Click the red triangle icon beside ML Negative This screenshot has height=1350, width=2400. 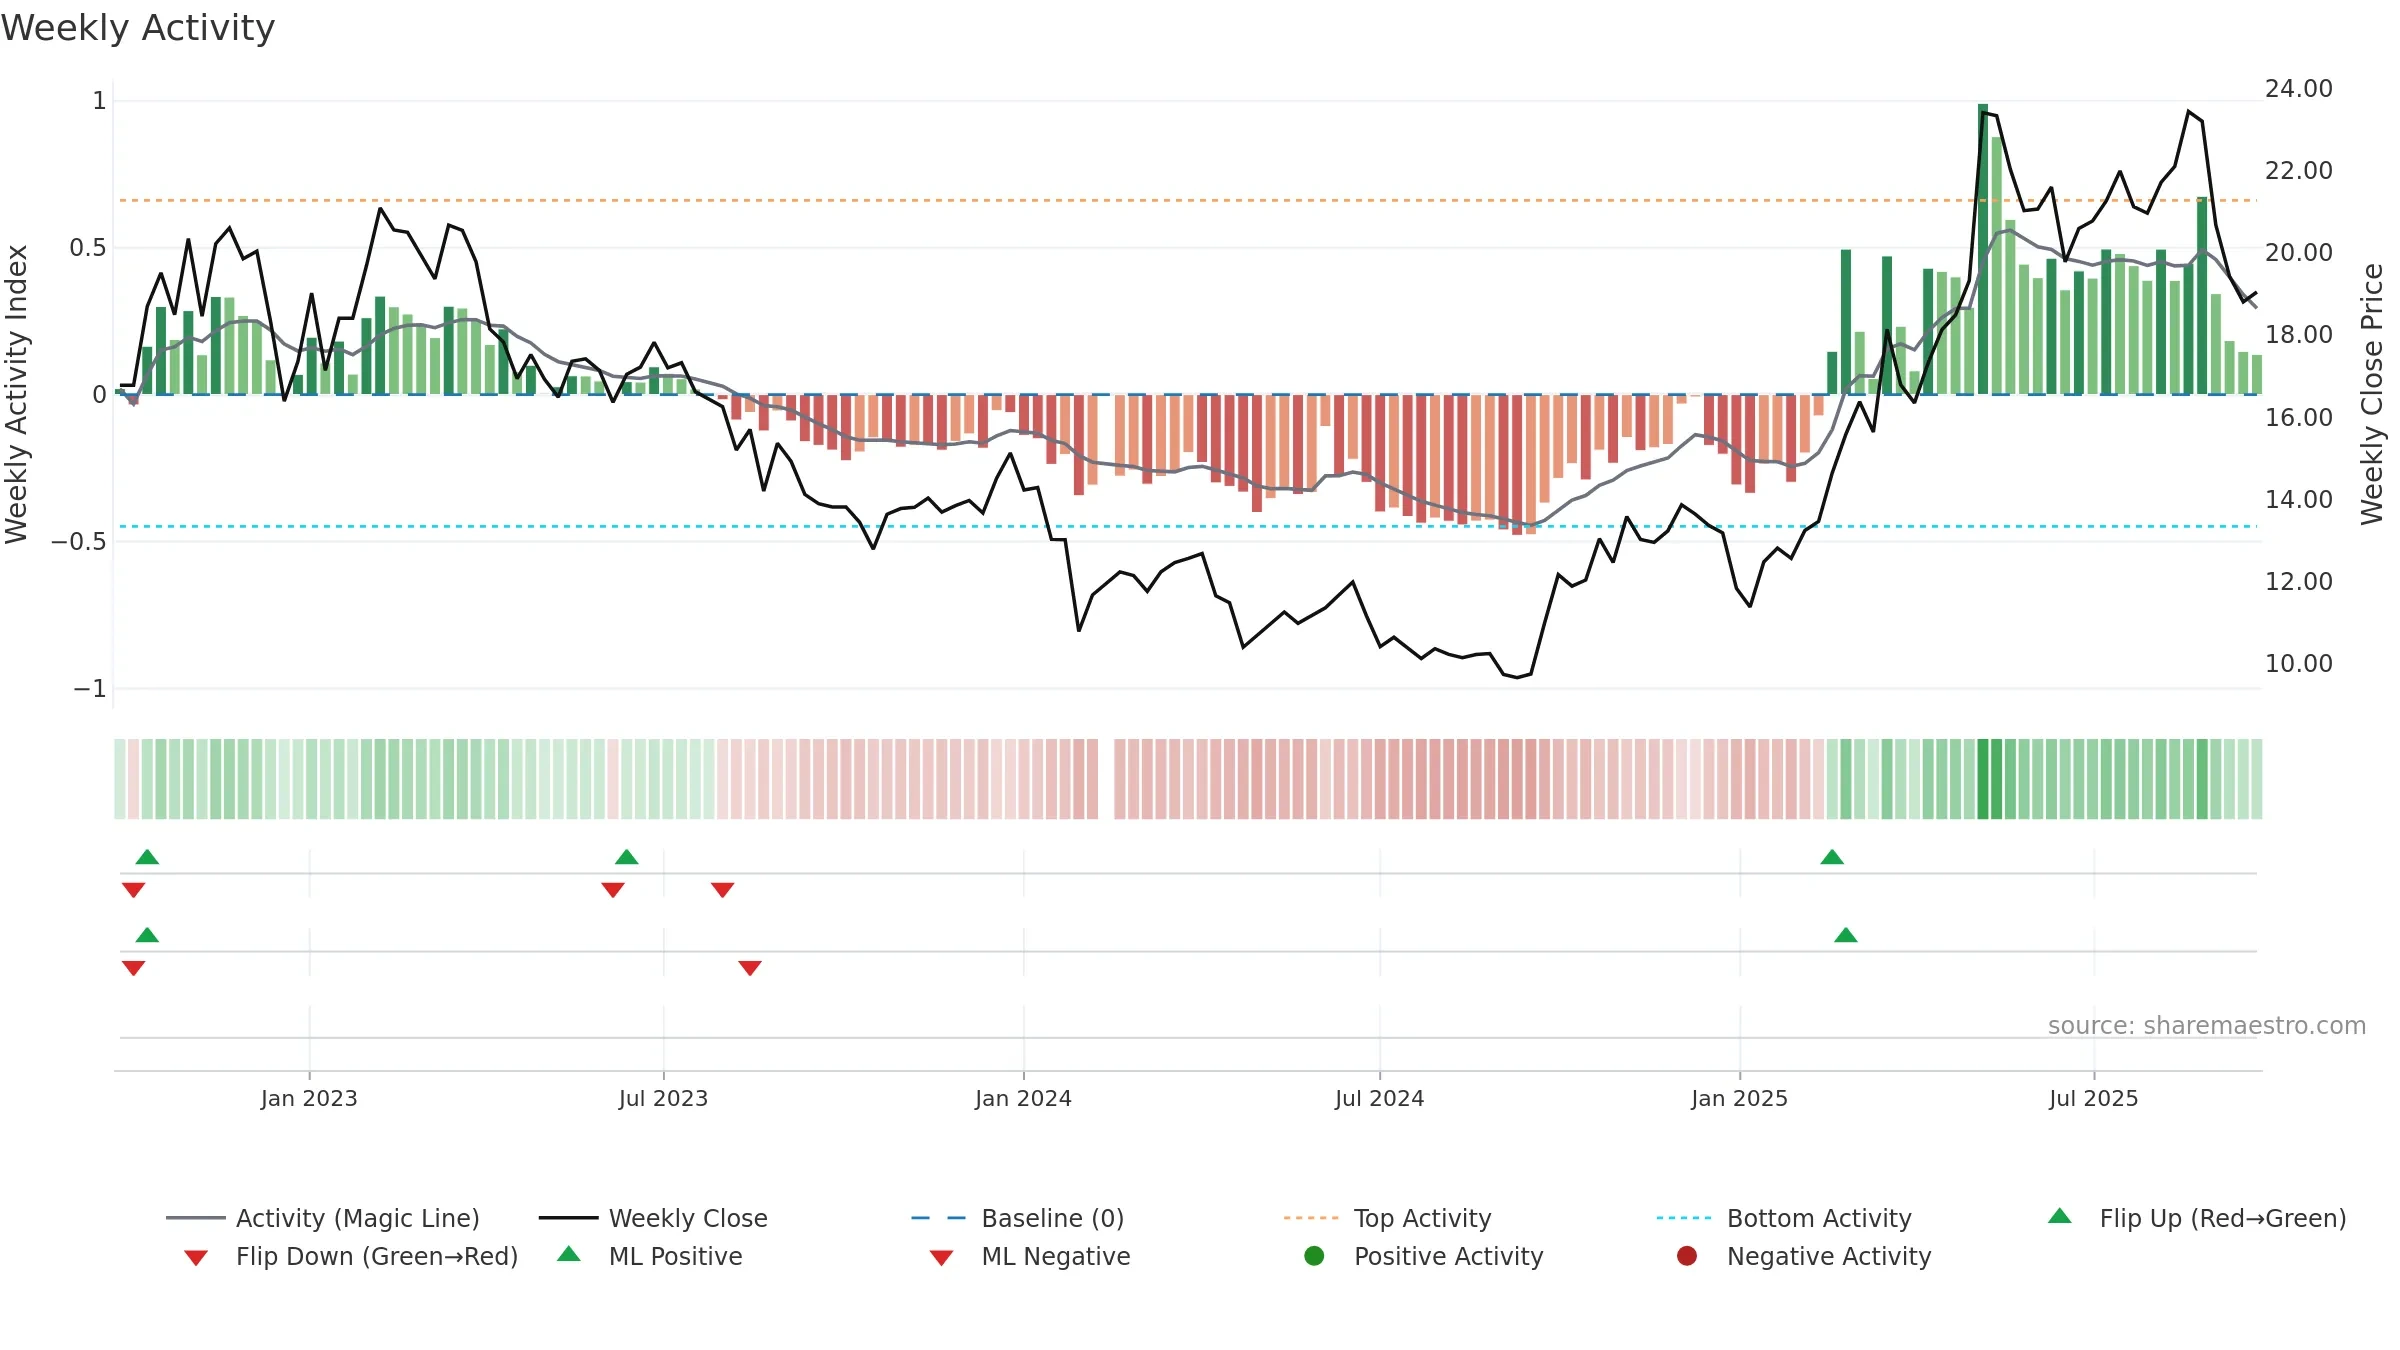(x=941, y=1257)
